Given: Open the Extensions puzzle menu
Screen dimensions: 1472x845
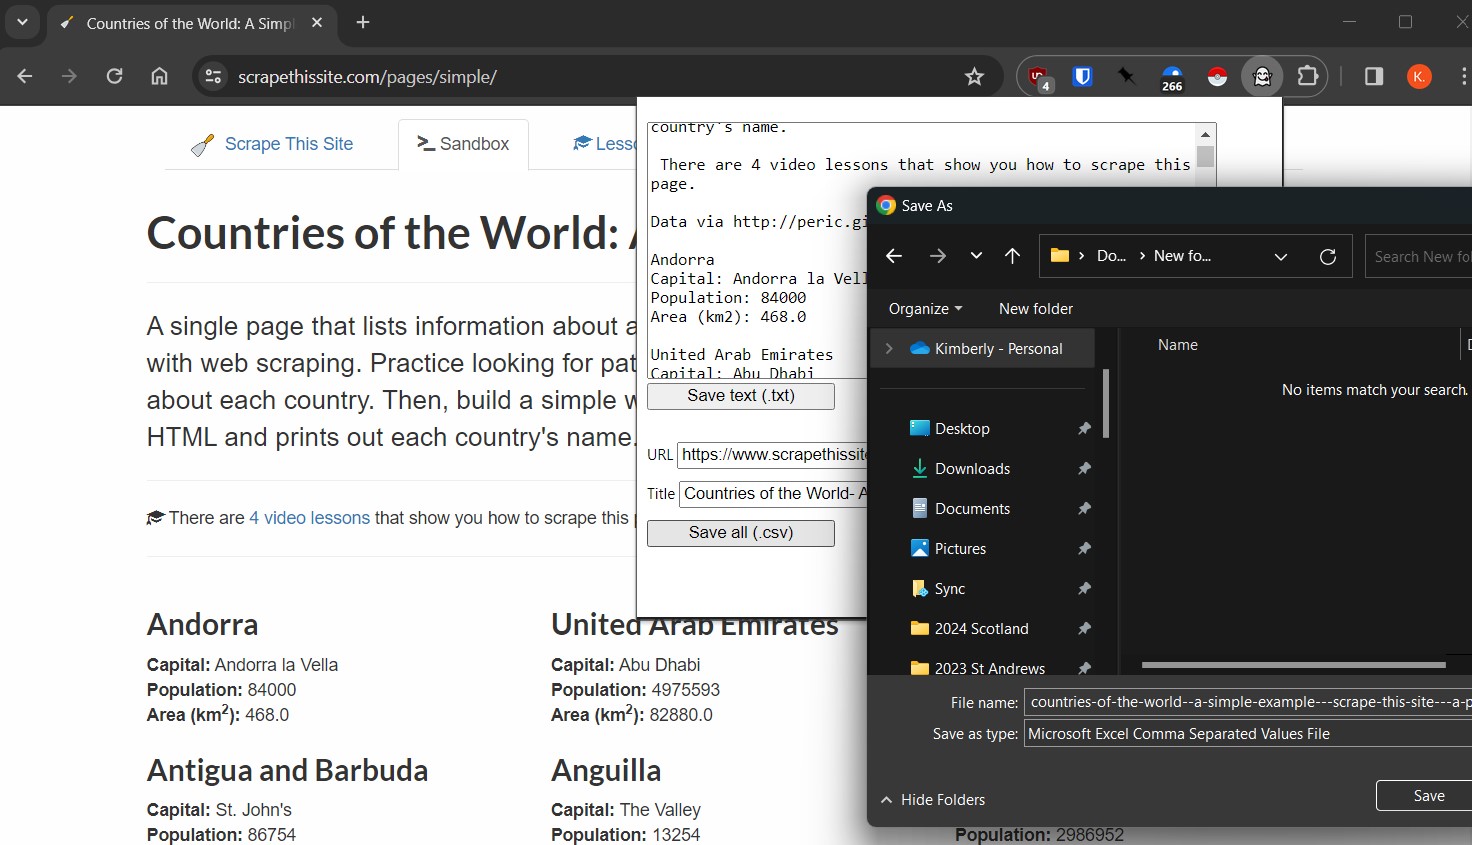Looking at the screenshot, I should [x=1307, y=76].
